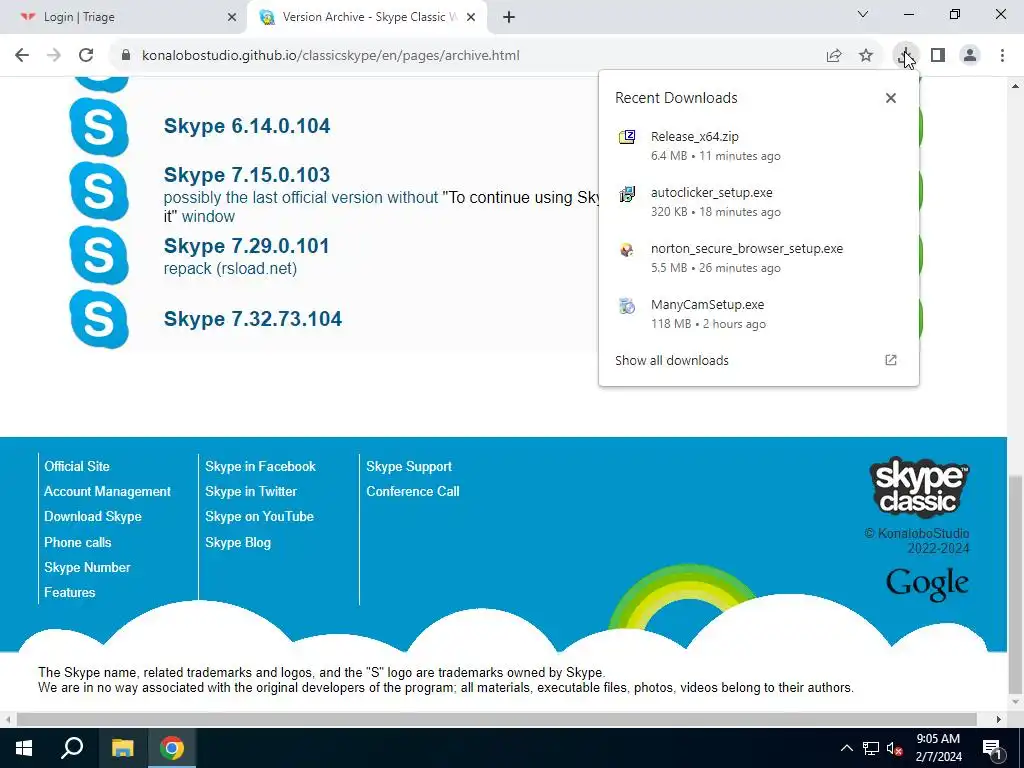
Task: Open the Chrome profile avatar
Action: tap(970, 56)
